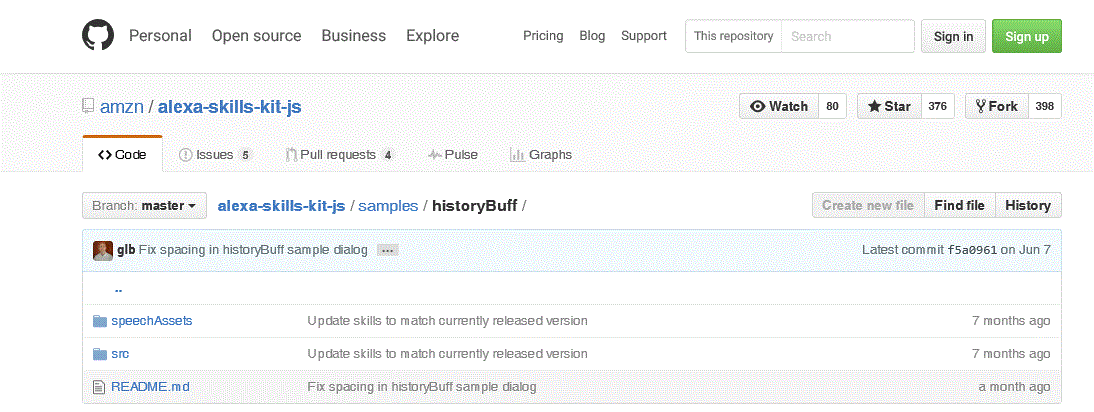Open the latest commit message link in header
This screenshot has height=412, width=1094.
click(253, 250)
